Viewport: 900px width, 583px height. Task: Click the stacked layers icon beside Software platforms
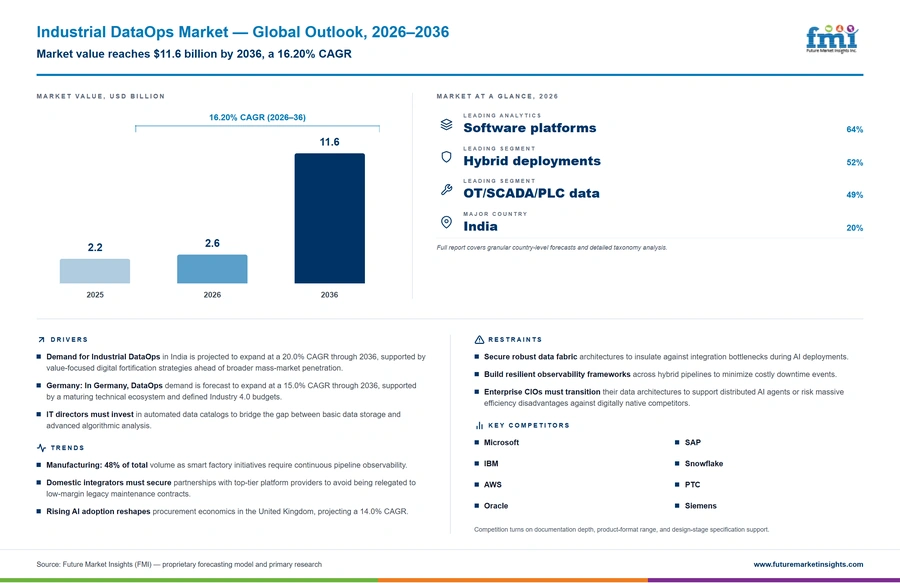point(447,124)
